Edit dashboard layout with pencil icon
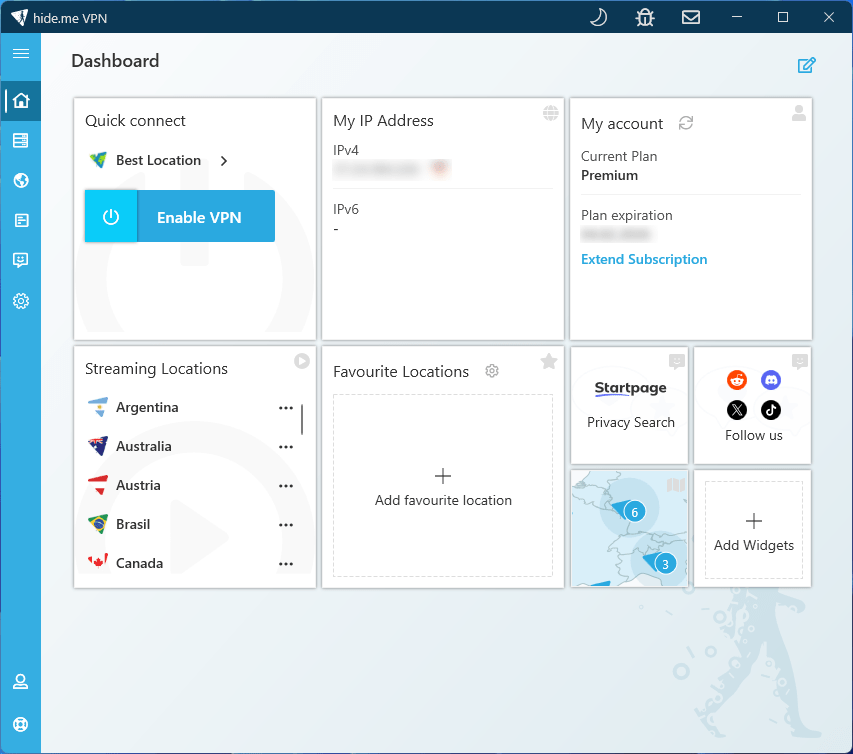Viewport: 853px width, 754px height. pyautogui.click(x=806, y=65)
